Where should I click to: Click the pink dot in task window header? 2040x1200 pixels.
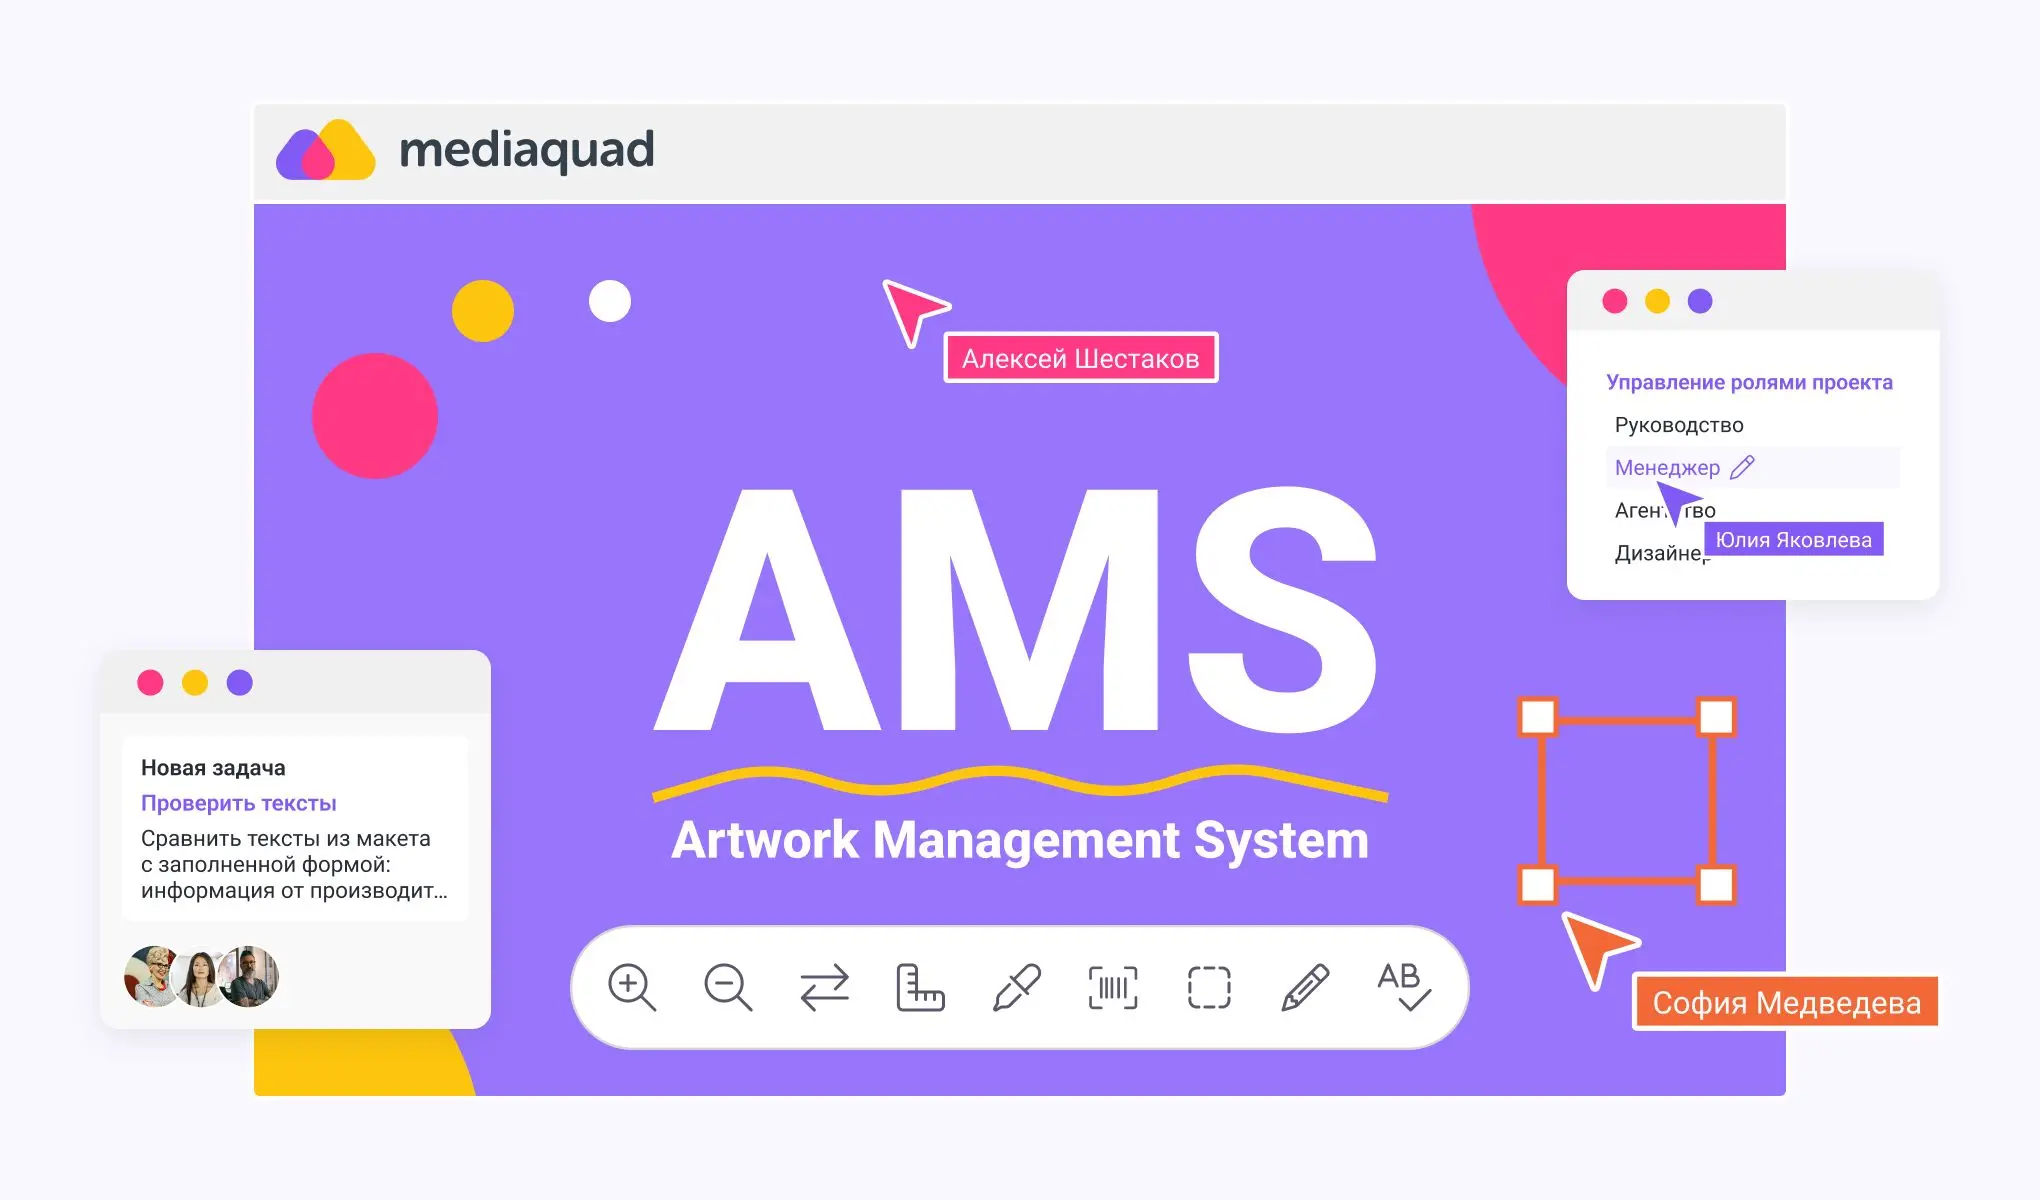tap(150, 683)
